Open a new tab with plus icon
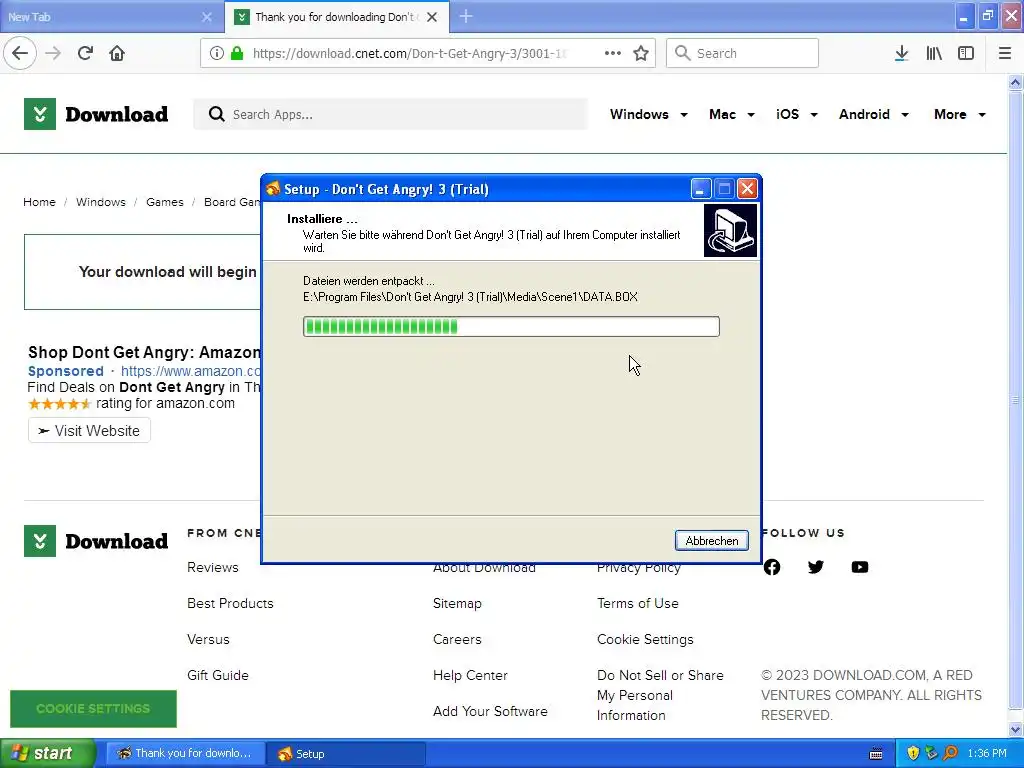The image size is (1024, 768). pos(466,16)
